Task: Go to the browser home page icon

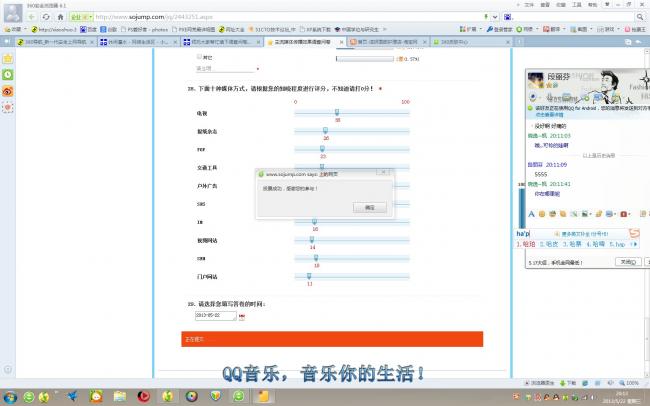Action: coord(61,17)
